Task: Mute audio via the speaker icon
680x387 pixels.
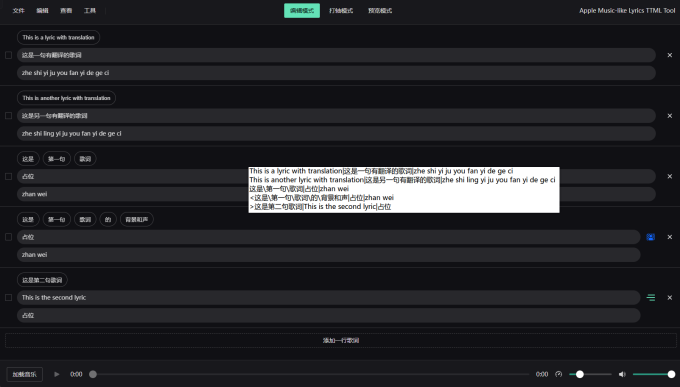Action: coord(622,374)
